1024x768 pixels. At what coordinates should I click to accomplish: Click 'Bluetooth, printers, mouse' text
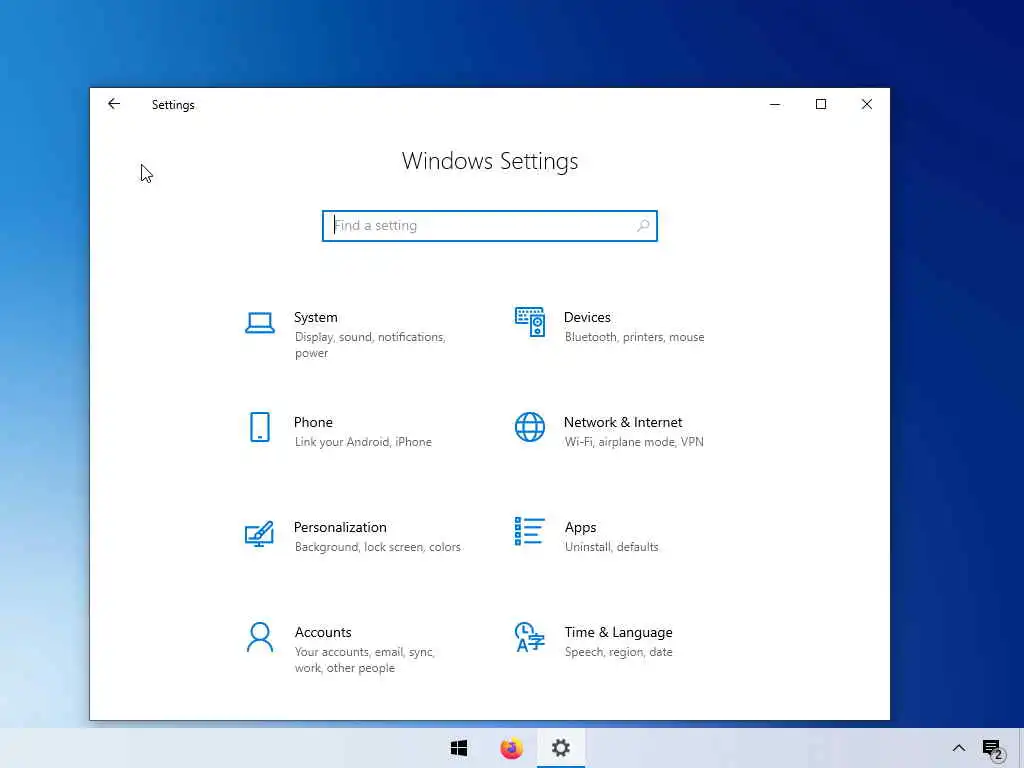tap(634, 337)
